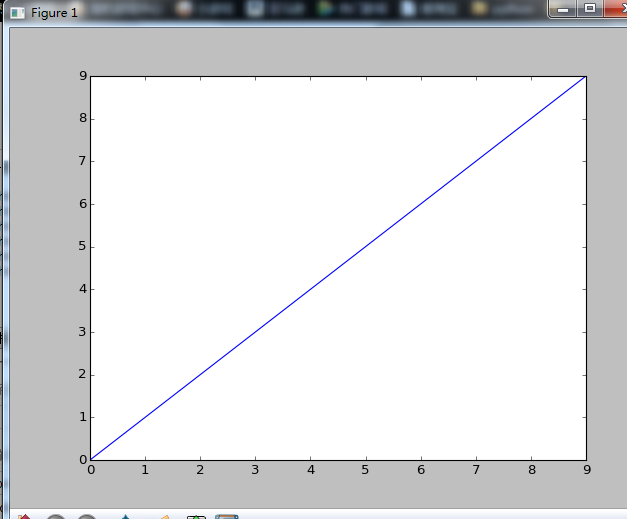
Task: Click the x-axis tick label 3
Action: click(x=255, y=469)
